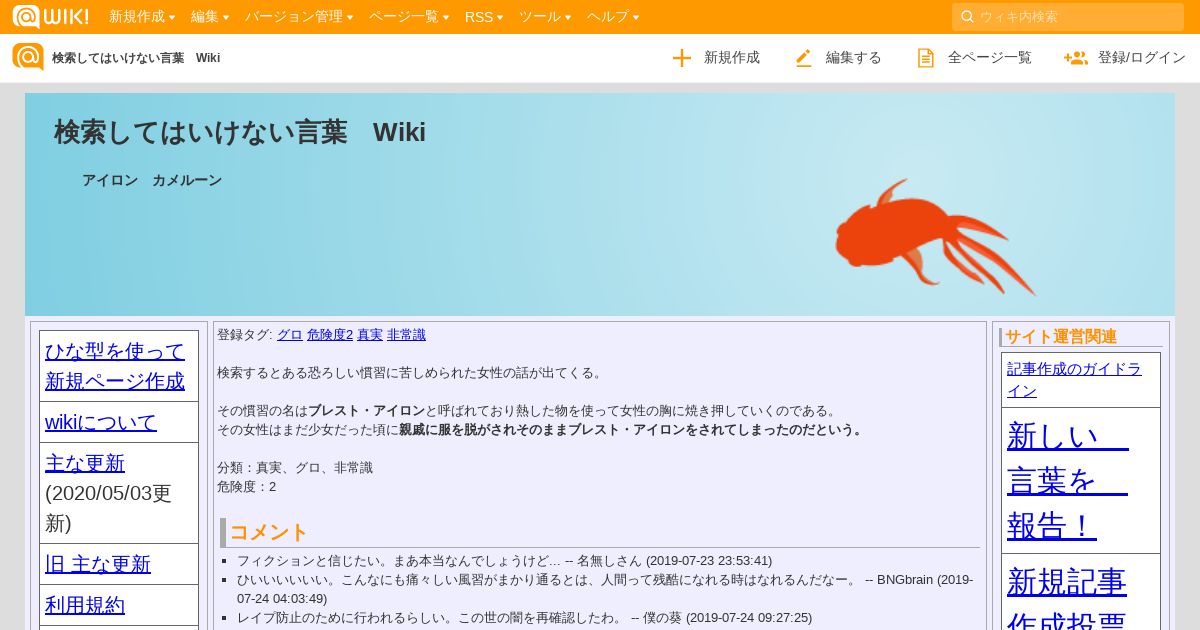Click the サイト運営関連 heading

tap(1061, 337)
